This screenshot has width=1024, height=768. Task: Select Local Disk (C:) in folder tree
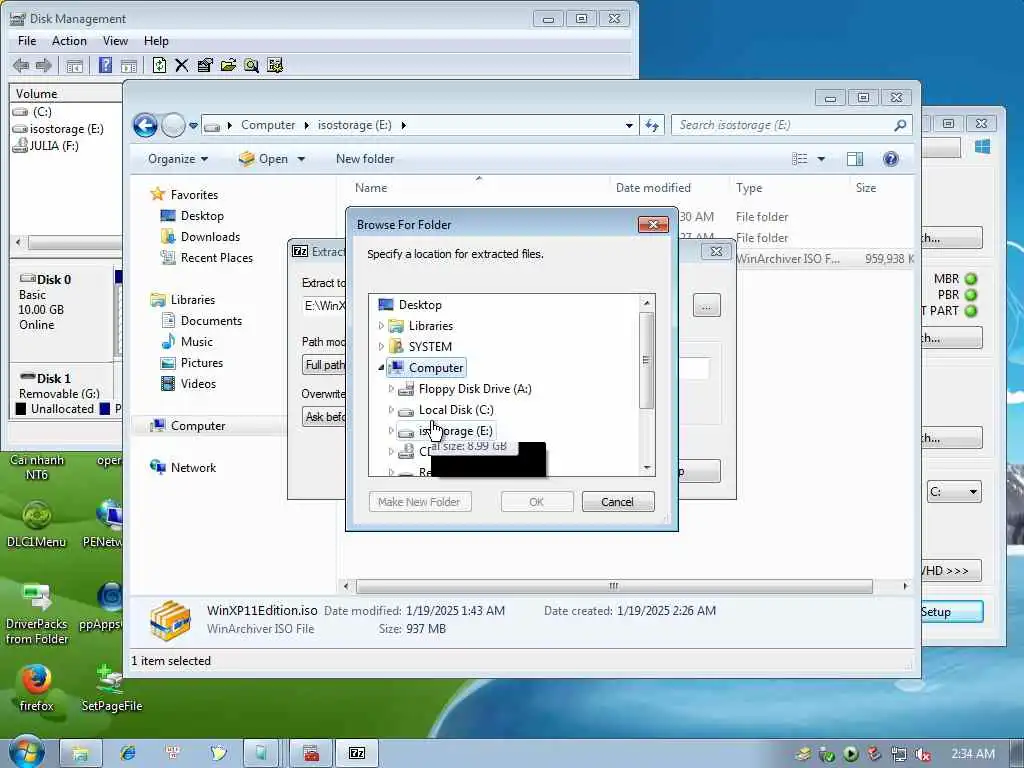point(456,409)
